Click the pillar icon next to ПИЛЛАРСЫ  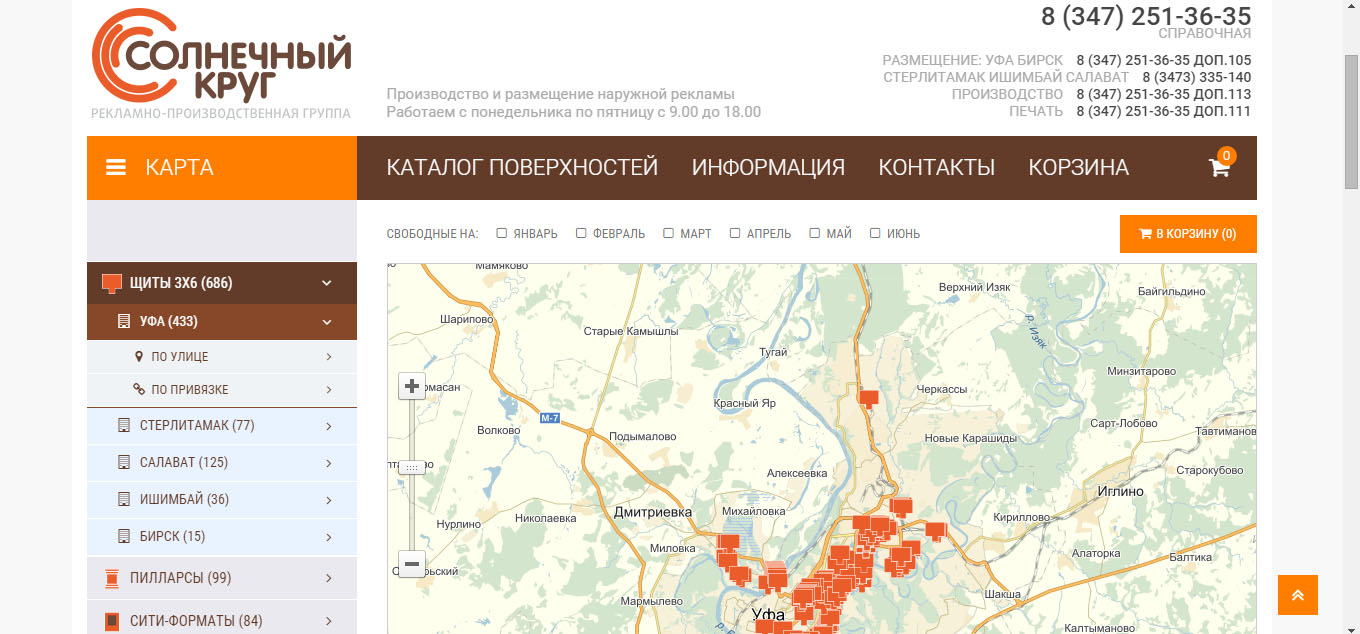112,578
